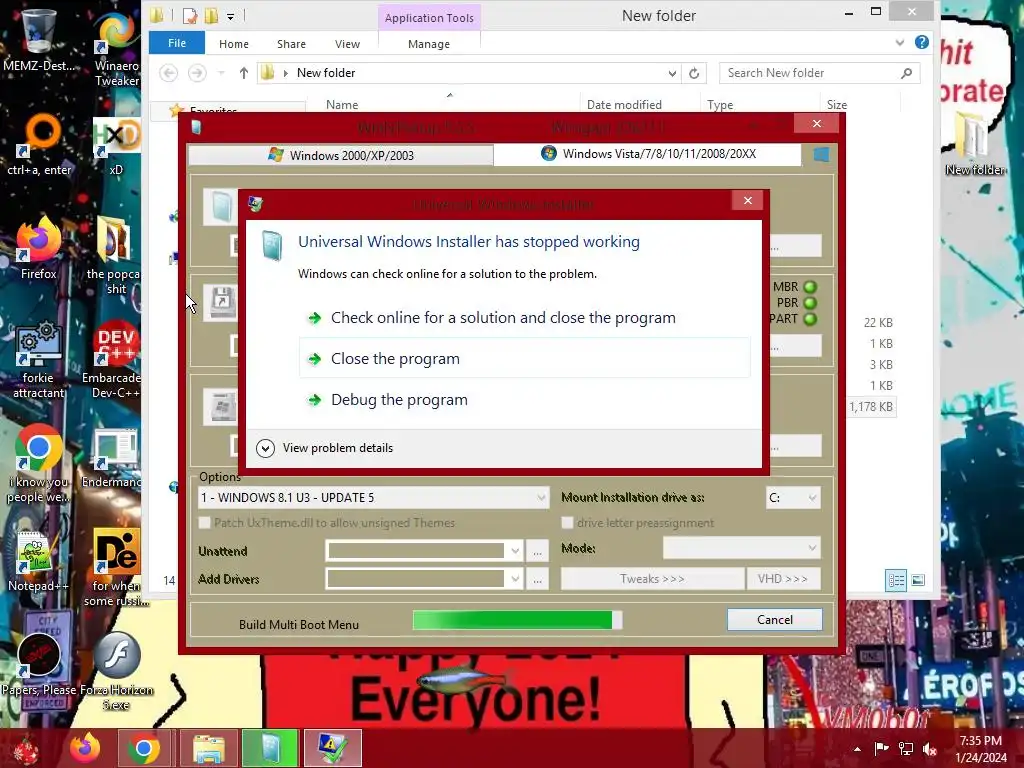Click the green install progress bar
This screenshot has height=768, width=1024.
click(x=517, y=620)
